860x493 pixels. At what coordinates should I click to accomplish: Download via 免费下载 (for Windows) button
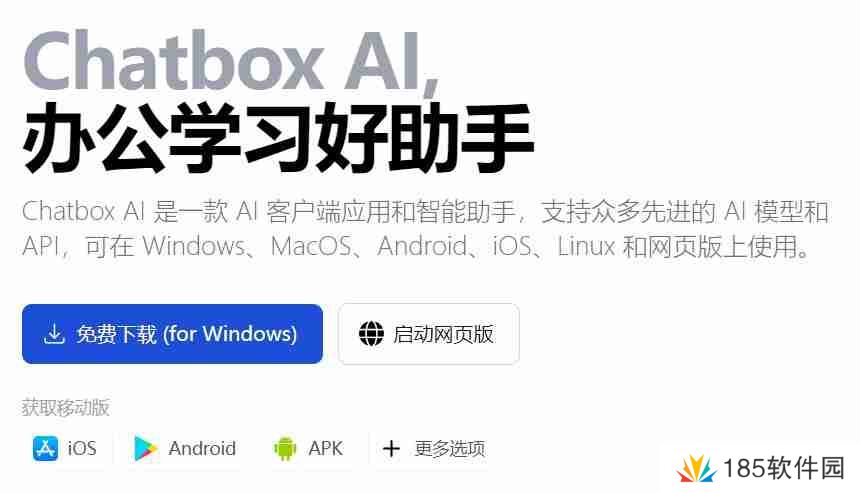[172, 334]
